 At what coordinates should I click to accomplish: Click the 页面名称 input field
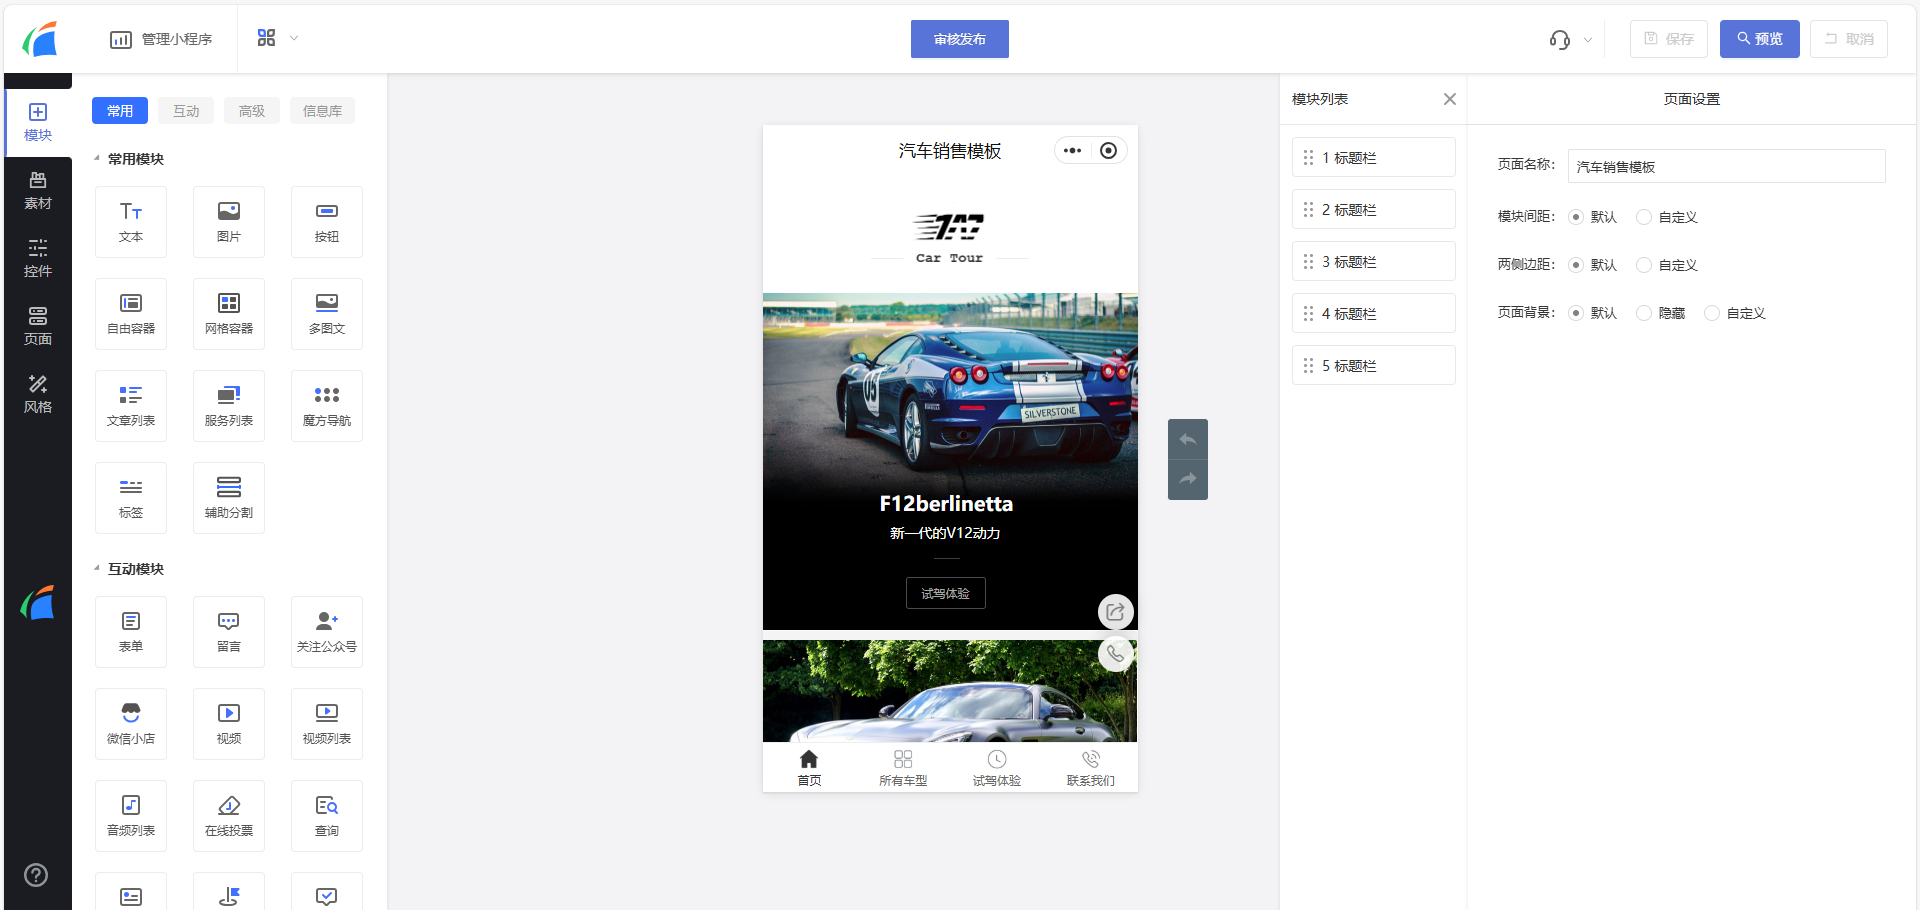coord(1727,166)
